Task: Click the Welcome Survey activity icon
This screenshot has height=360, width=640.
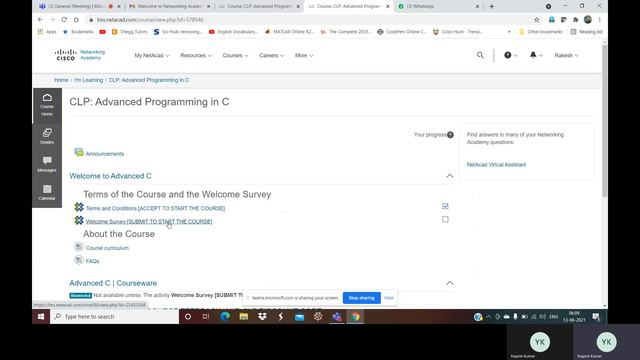Action: [79, 220]
